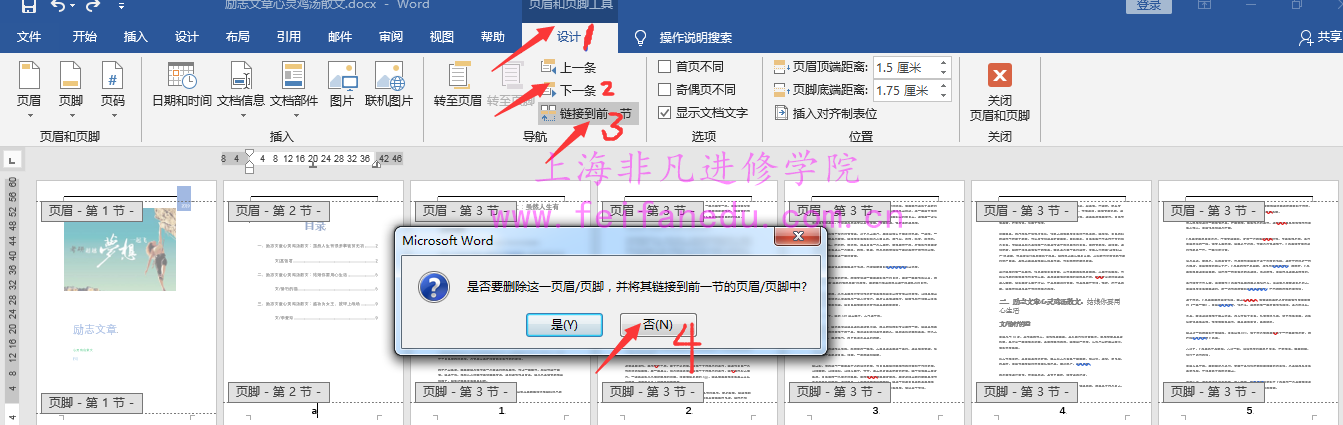The height and width of the screenshot is (425, 1343).
Task: Adjust footer bottom distance with spinner
Action: click(x=943, y=91)
